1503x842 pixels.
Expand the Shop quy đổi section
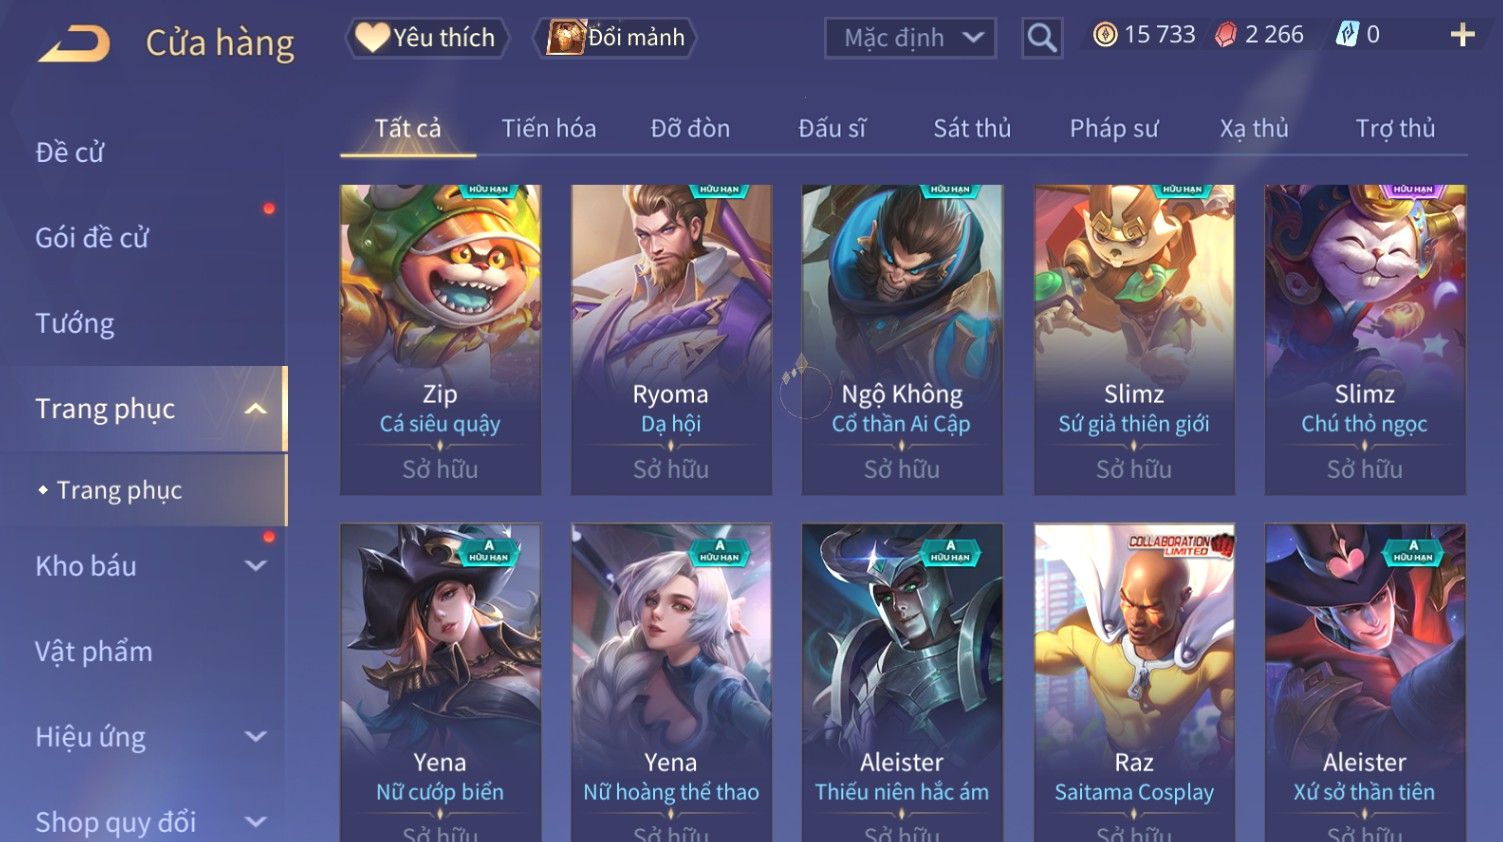256,822
